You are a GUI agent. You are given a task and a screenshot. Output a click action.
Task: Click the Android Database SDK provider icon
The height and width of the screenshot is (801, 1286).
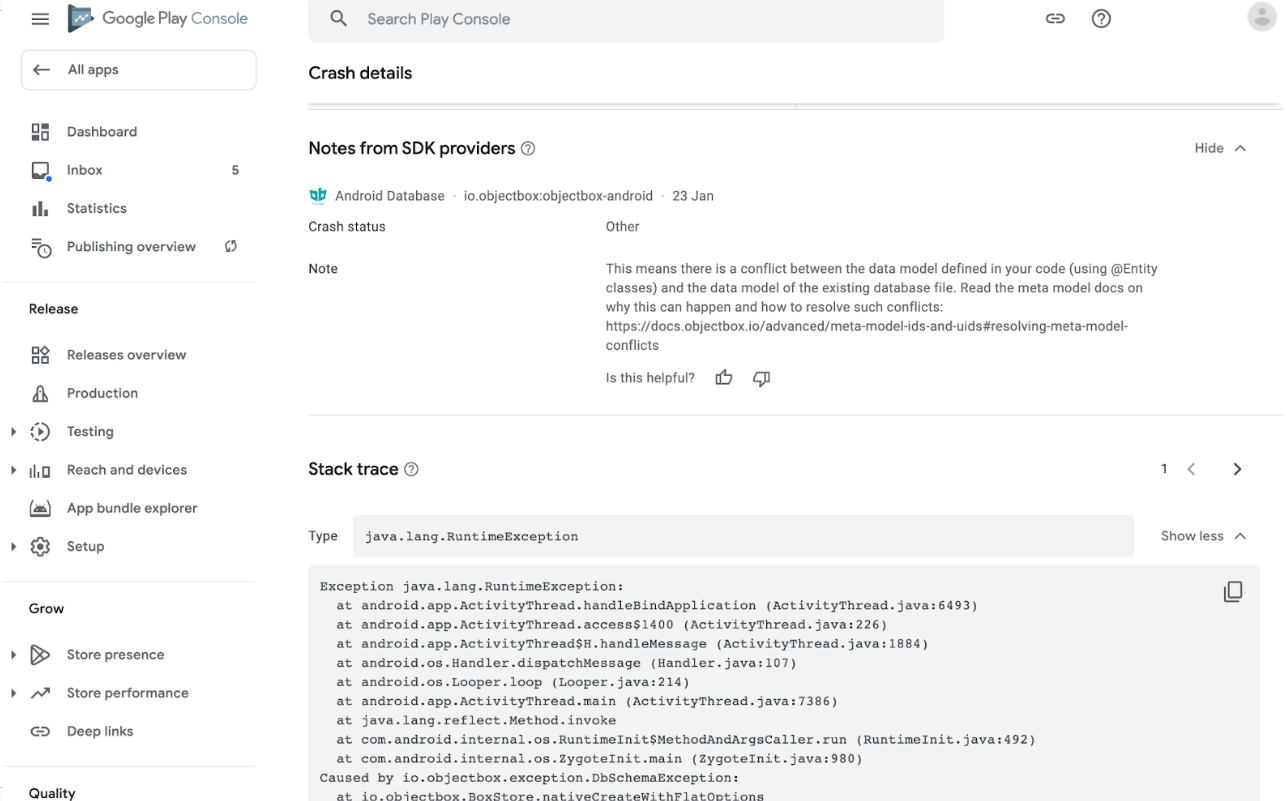pyautogui.click(x=317, y=195)
